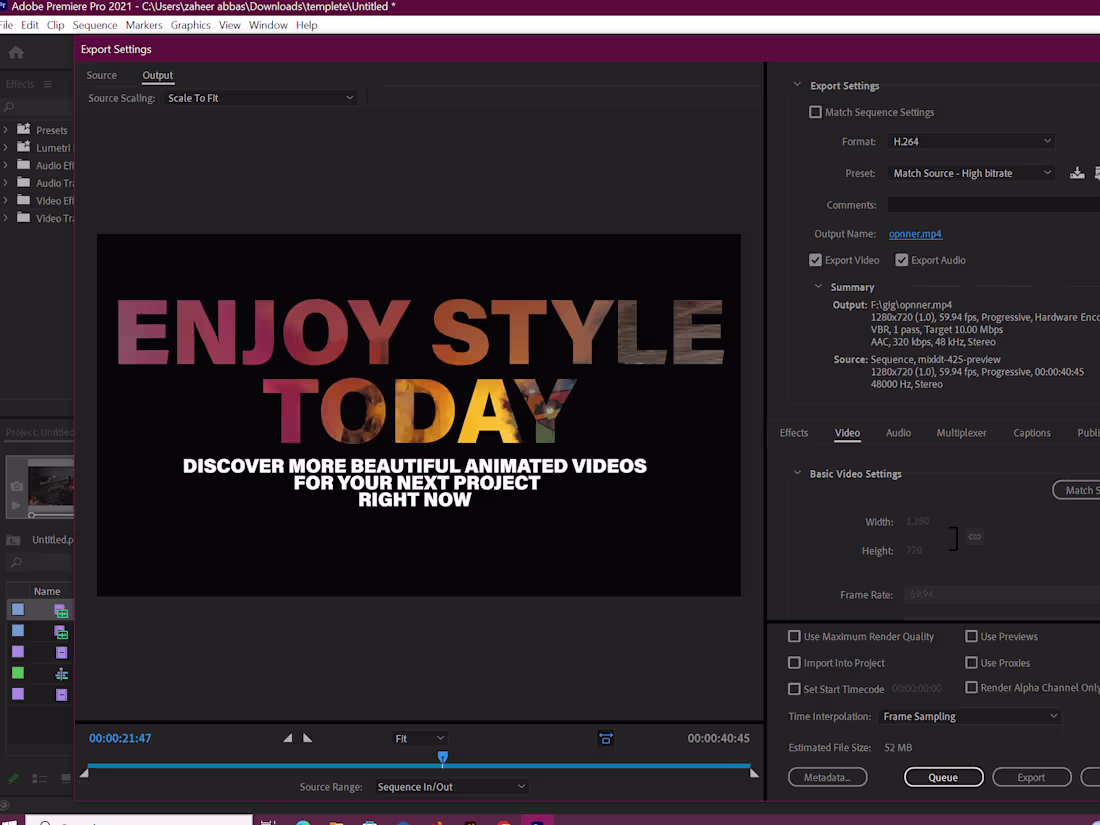Check the Set Start Timecode box
Screen dimensions: 1100x825
(794, 689)
